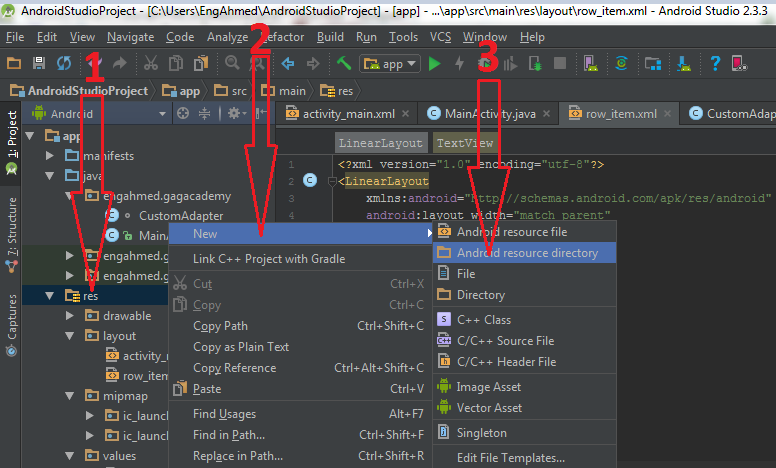Open the VCS menu
776x468 pixels.
click(440, 37)
